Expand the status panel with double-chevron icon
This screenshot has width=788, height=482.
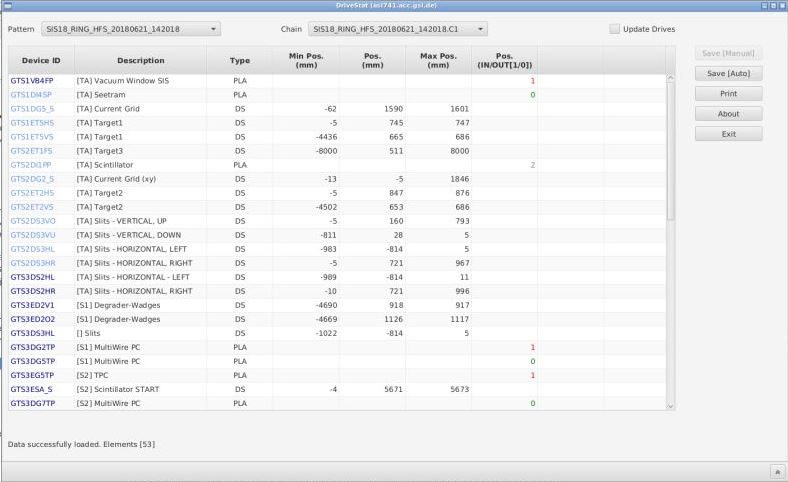coord(775,470)
